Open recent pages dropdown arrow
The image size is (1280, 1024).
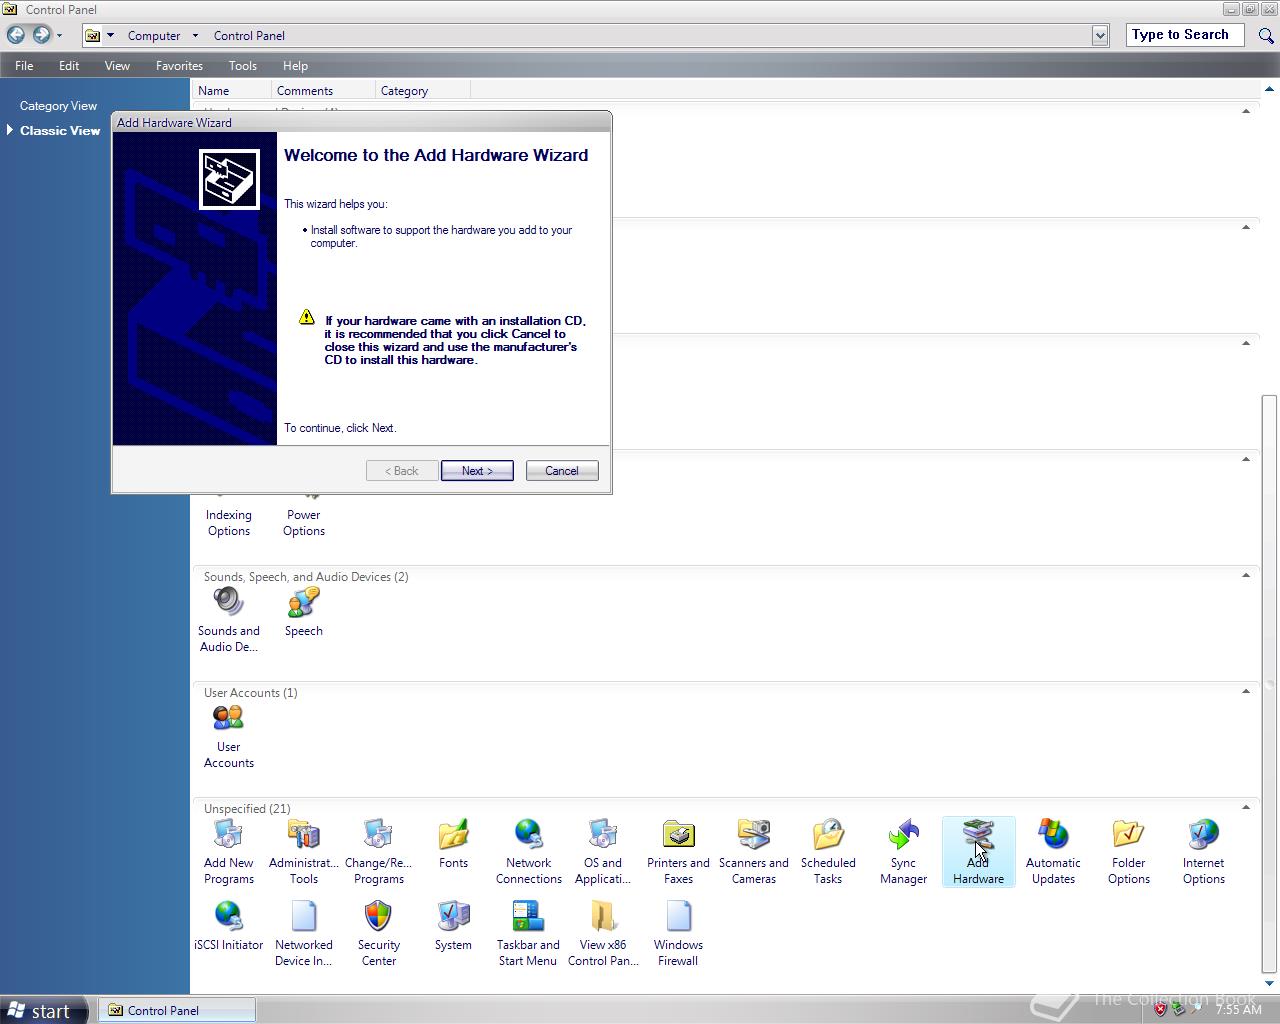tap(60, 36)
